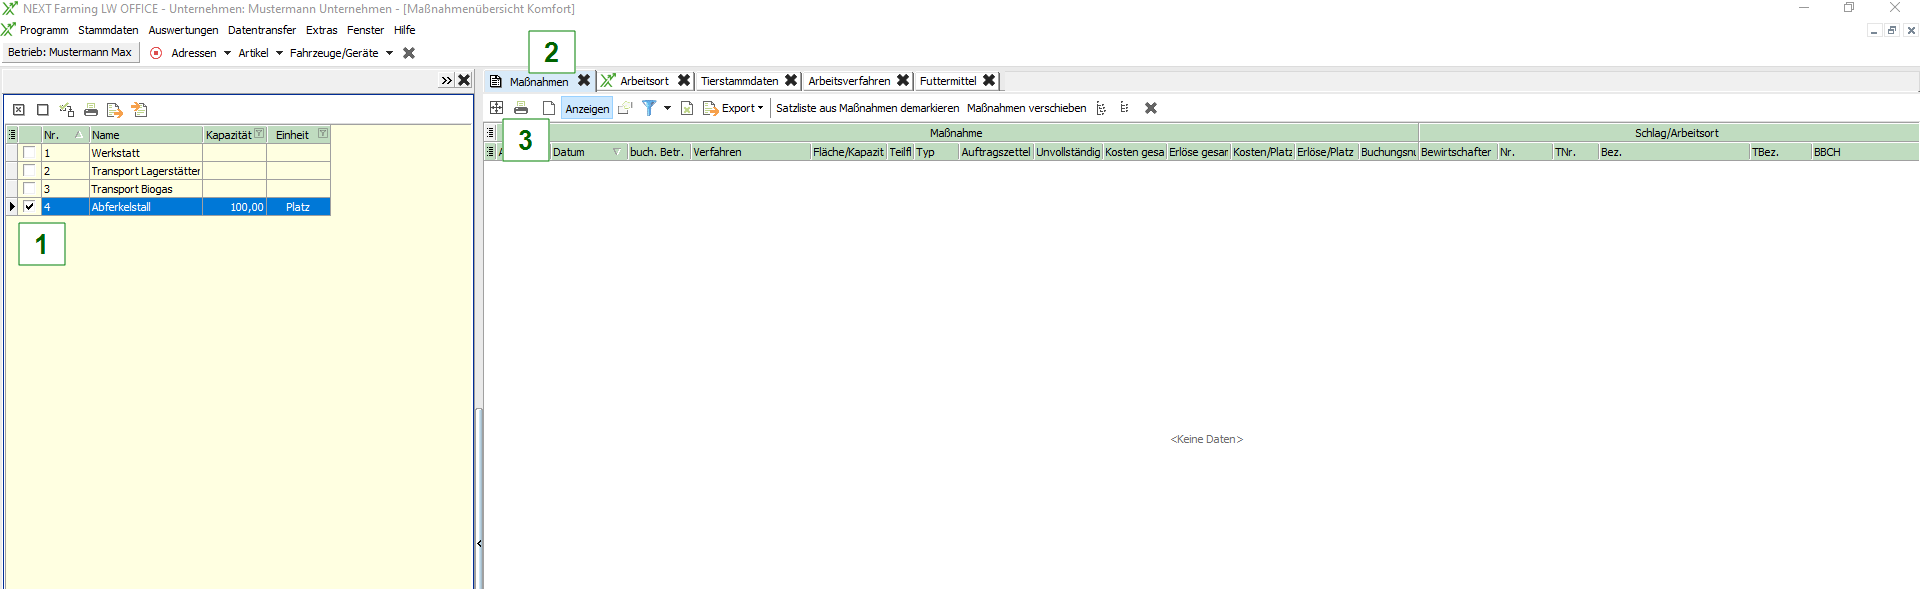Open the Auswertungen menu
The image size is (1920, 589).
(183, 30)
